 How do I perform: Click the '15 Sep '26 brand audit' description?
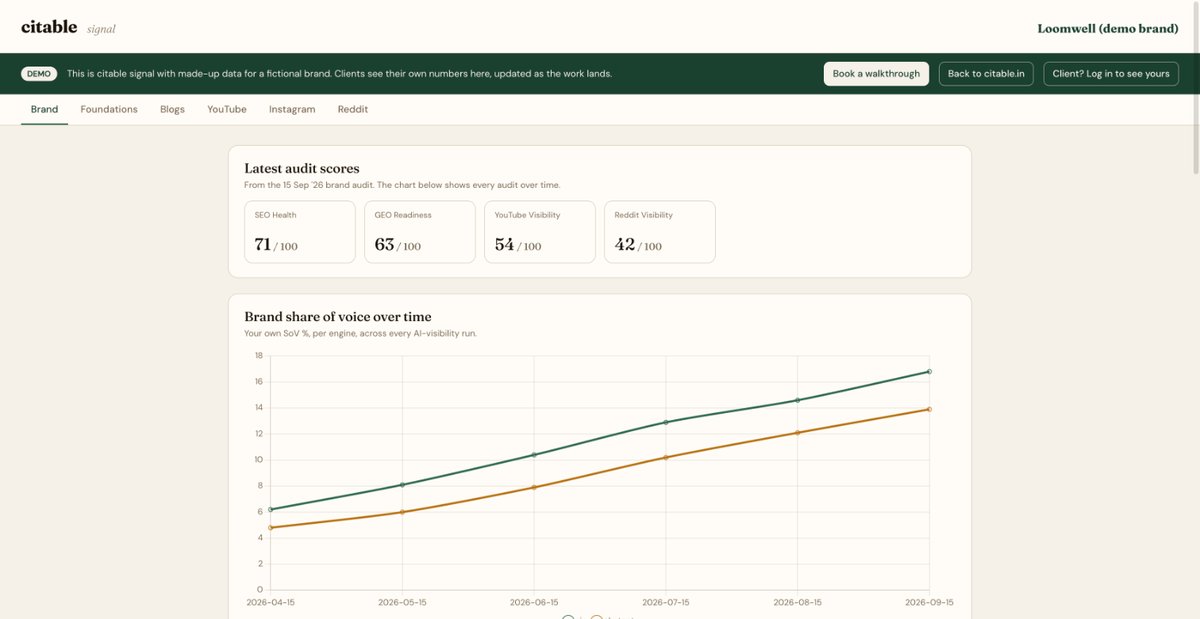(402, 185)
